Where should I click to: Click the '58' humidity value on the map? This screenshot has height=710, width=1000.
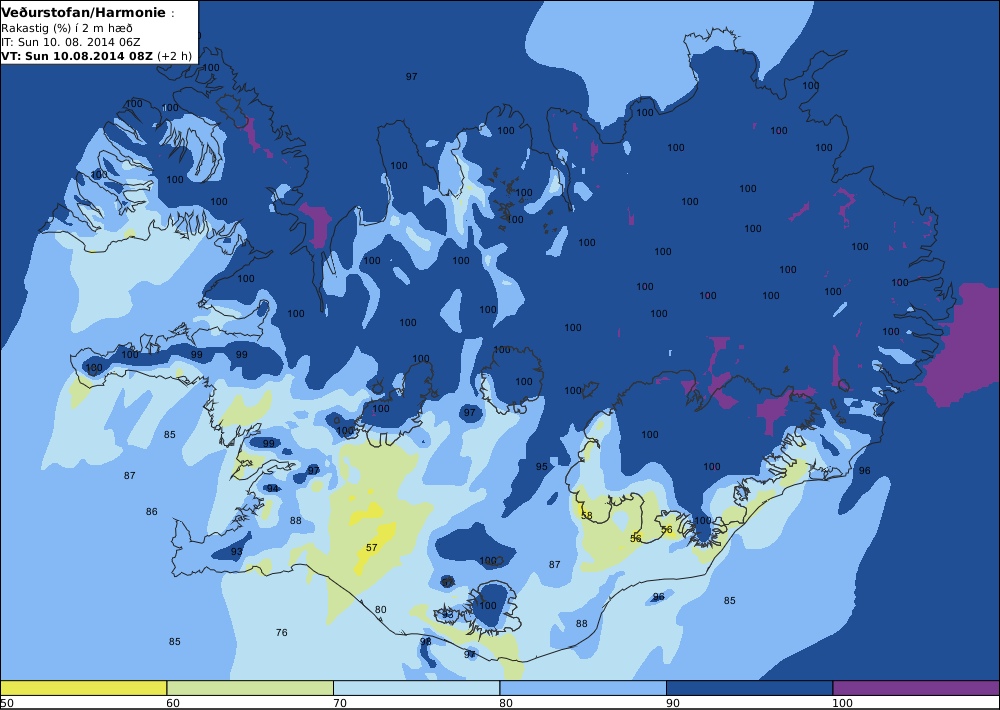point(587,515)
